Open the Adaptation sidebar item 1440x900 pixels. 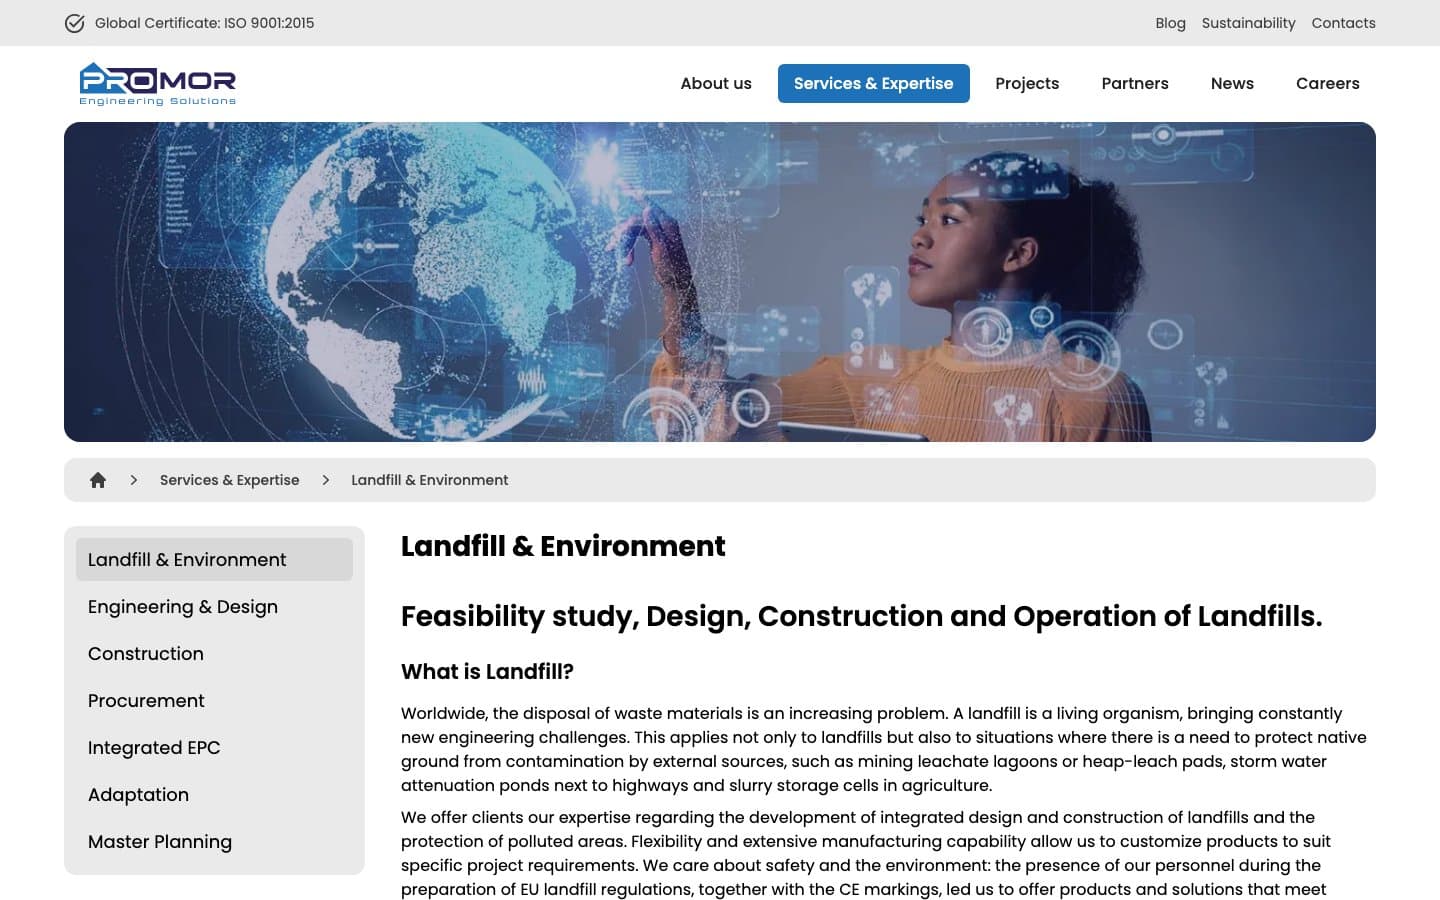click(x=214, y=795)
